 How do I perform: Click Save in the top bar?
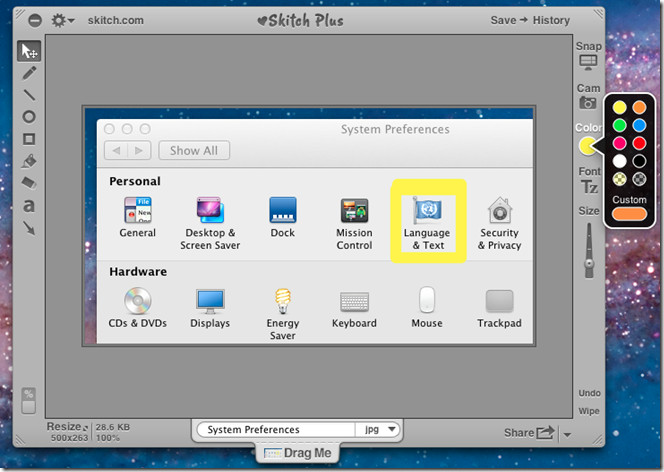[x=503, y=20]
